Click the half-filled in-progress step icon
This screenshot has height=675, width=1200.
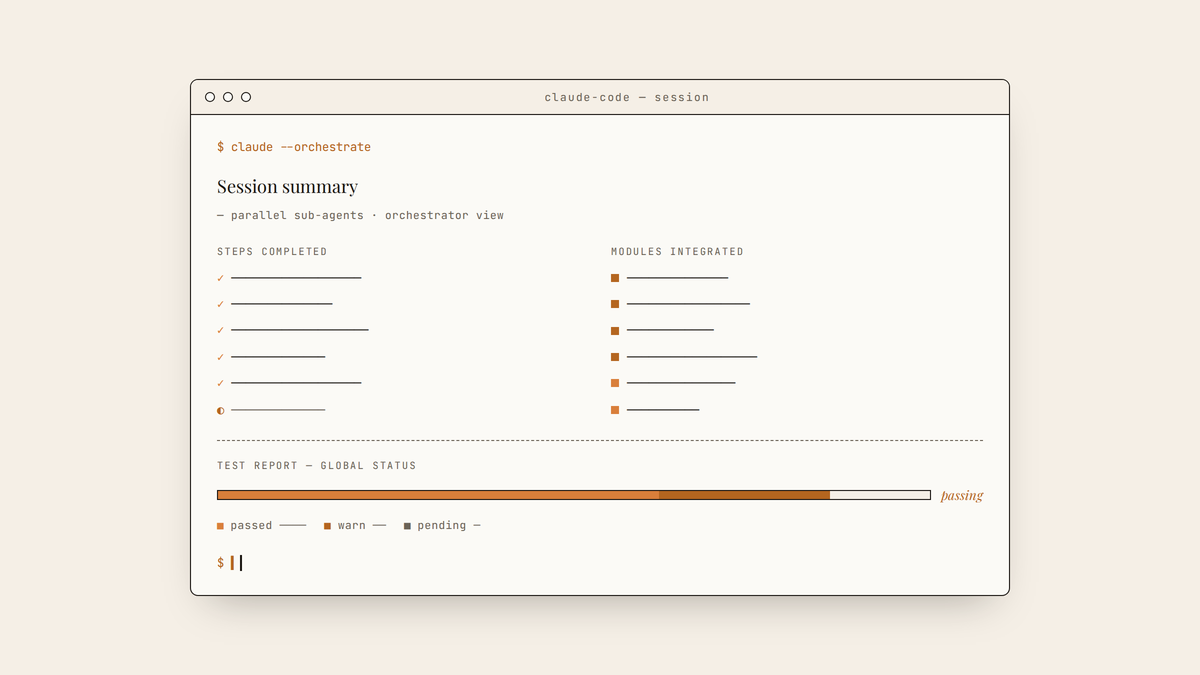(221, 410)
